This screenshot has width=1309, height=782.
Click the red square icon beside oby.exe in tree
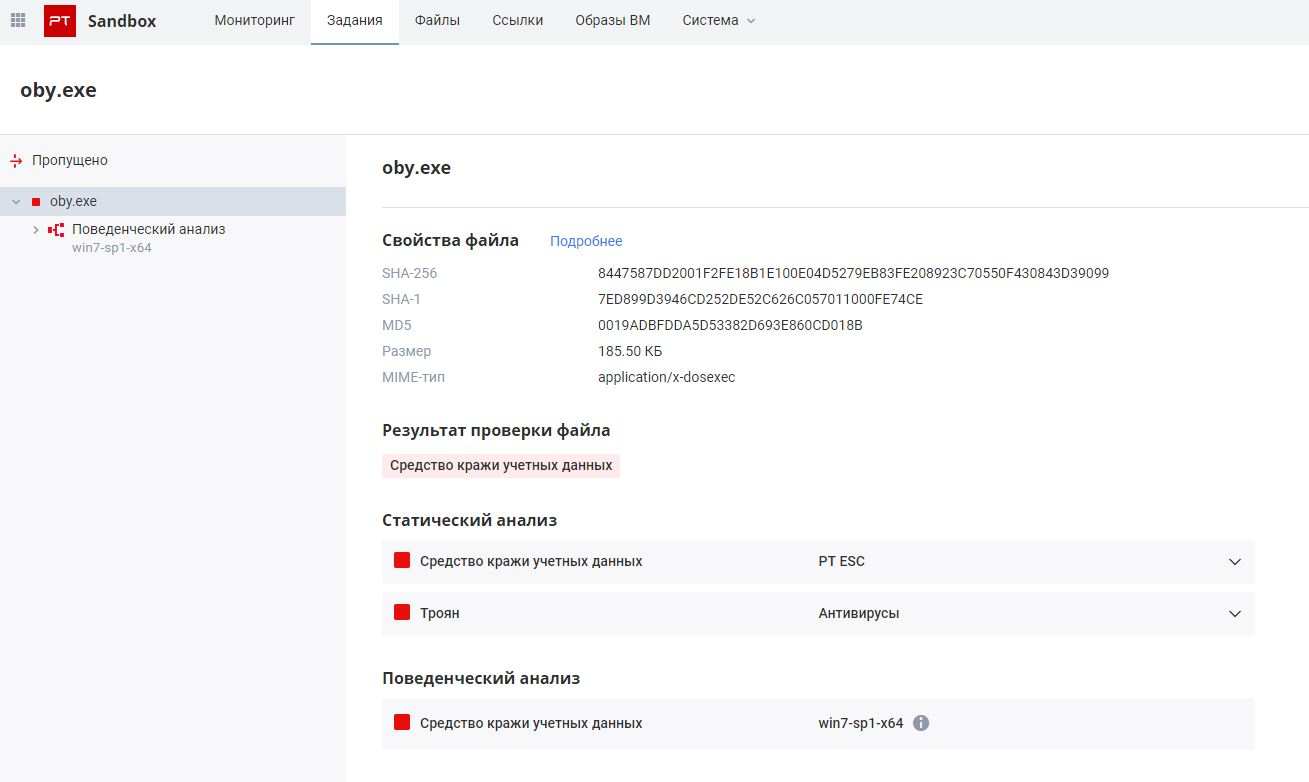pyautogui.click(x=36, y=202)
